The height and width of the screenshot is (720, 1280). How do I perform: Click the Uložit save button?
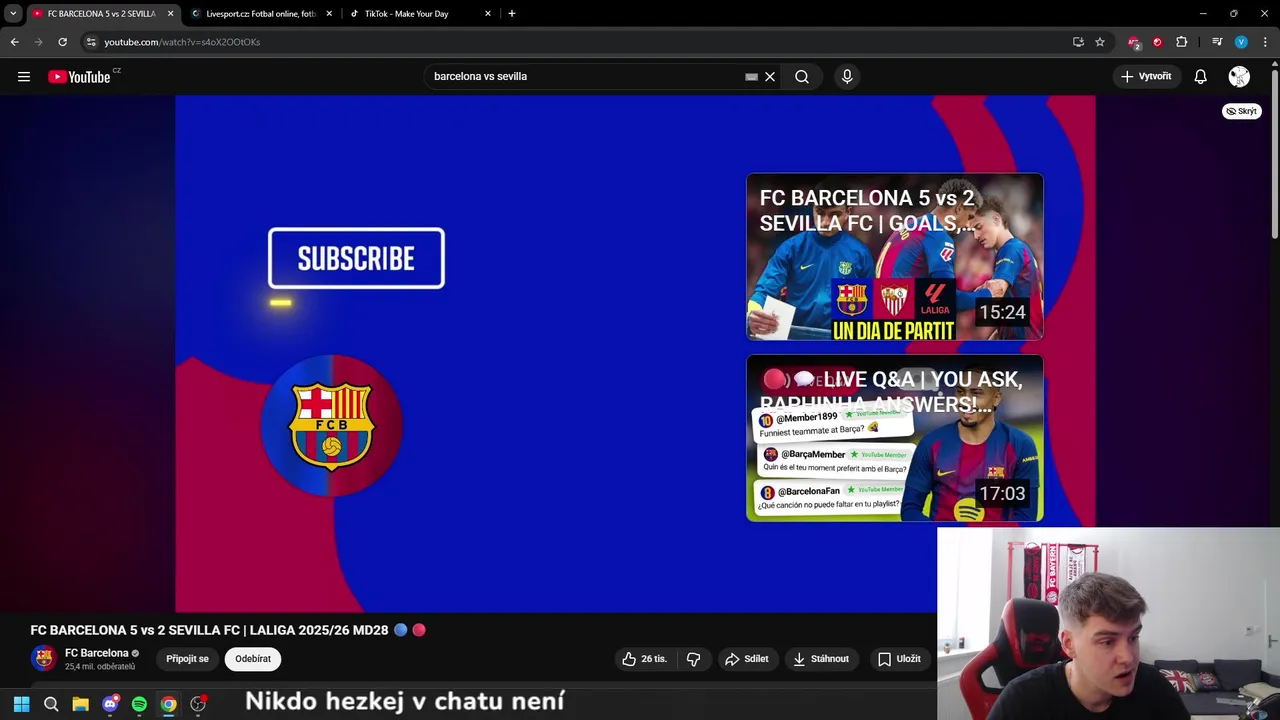coord(899,659)
